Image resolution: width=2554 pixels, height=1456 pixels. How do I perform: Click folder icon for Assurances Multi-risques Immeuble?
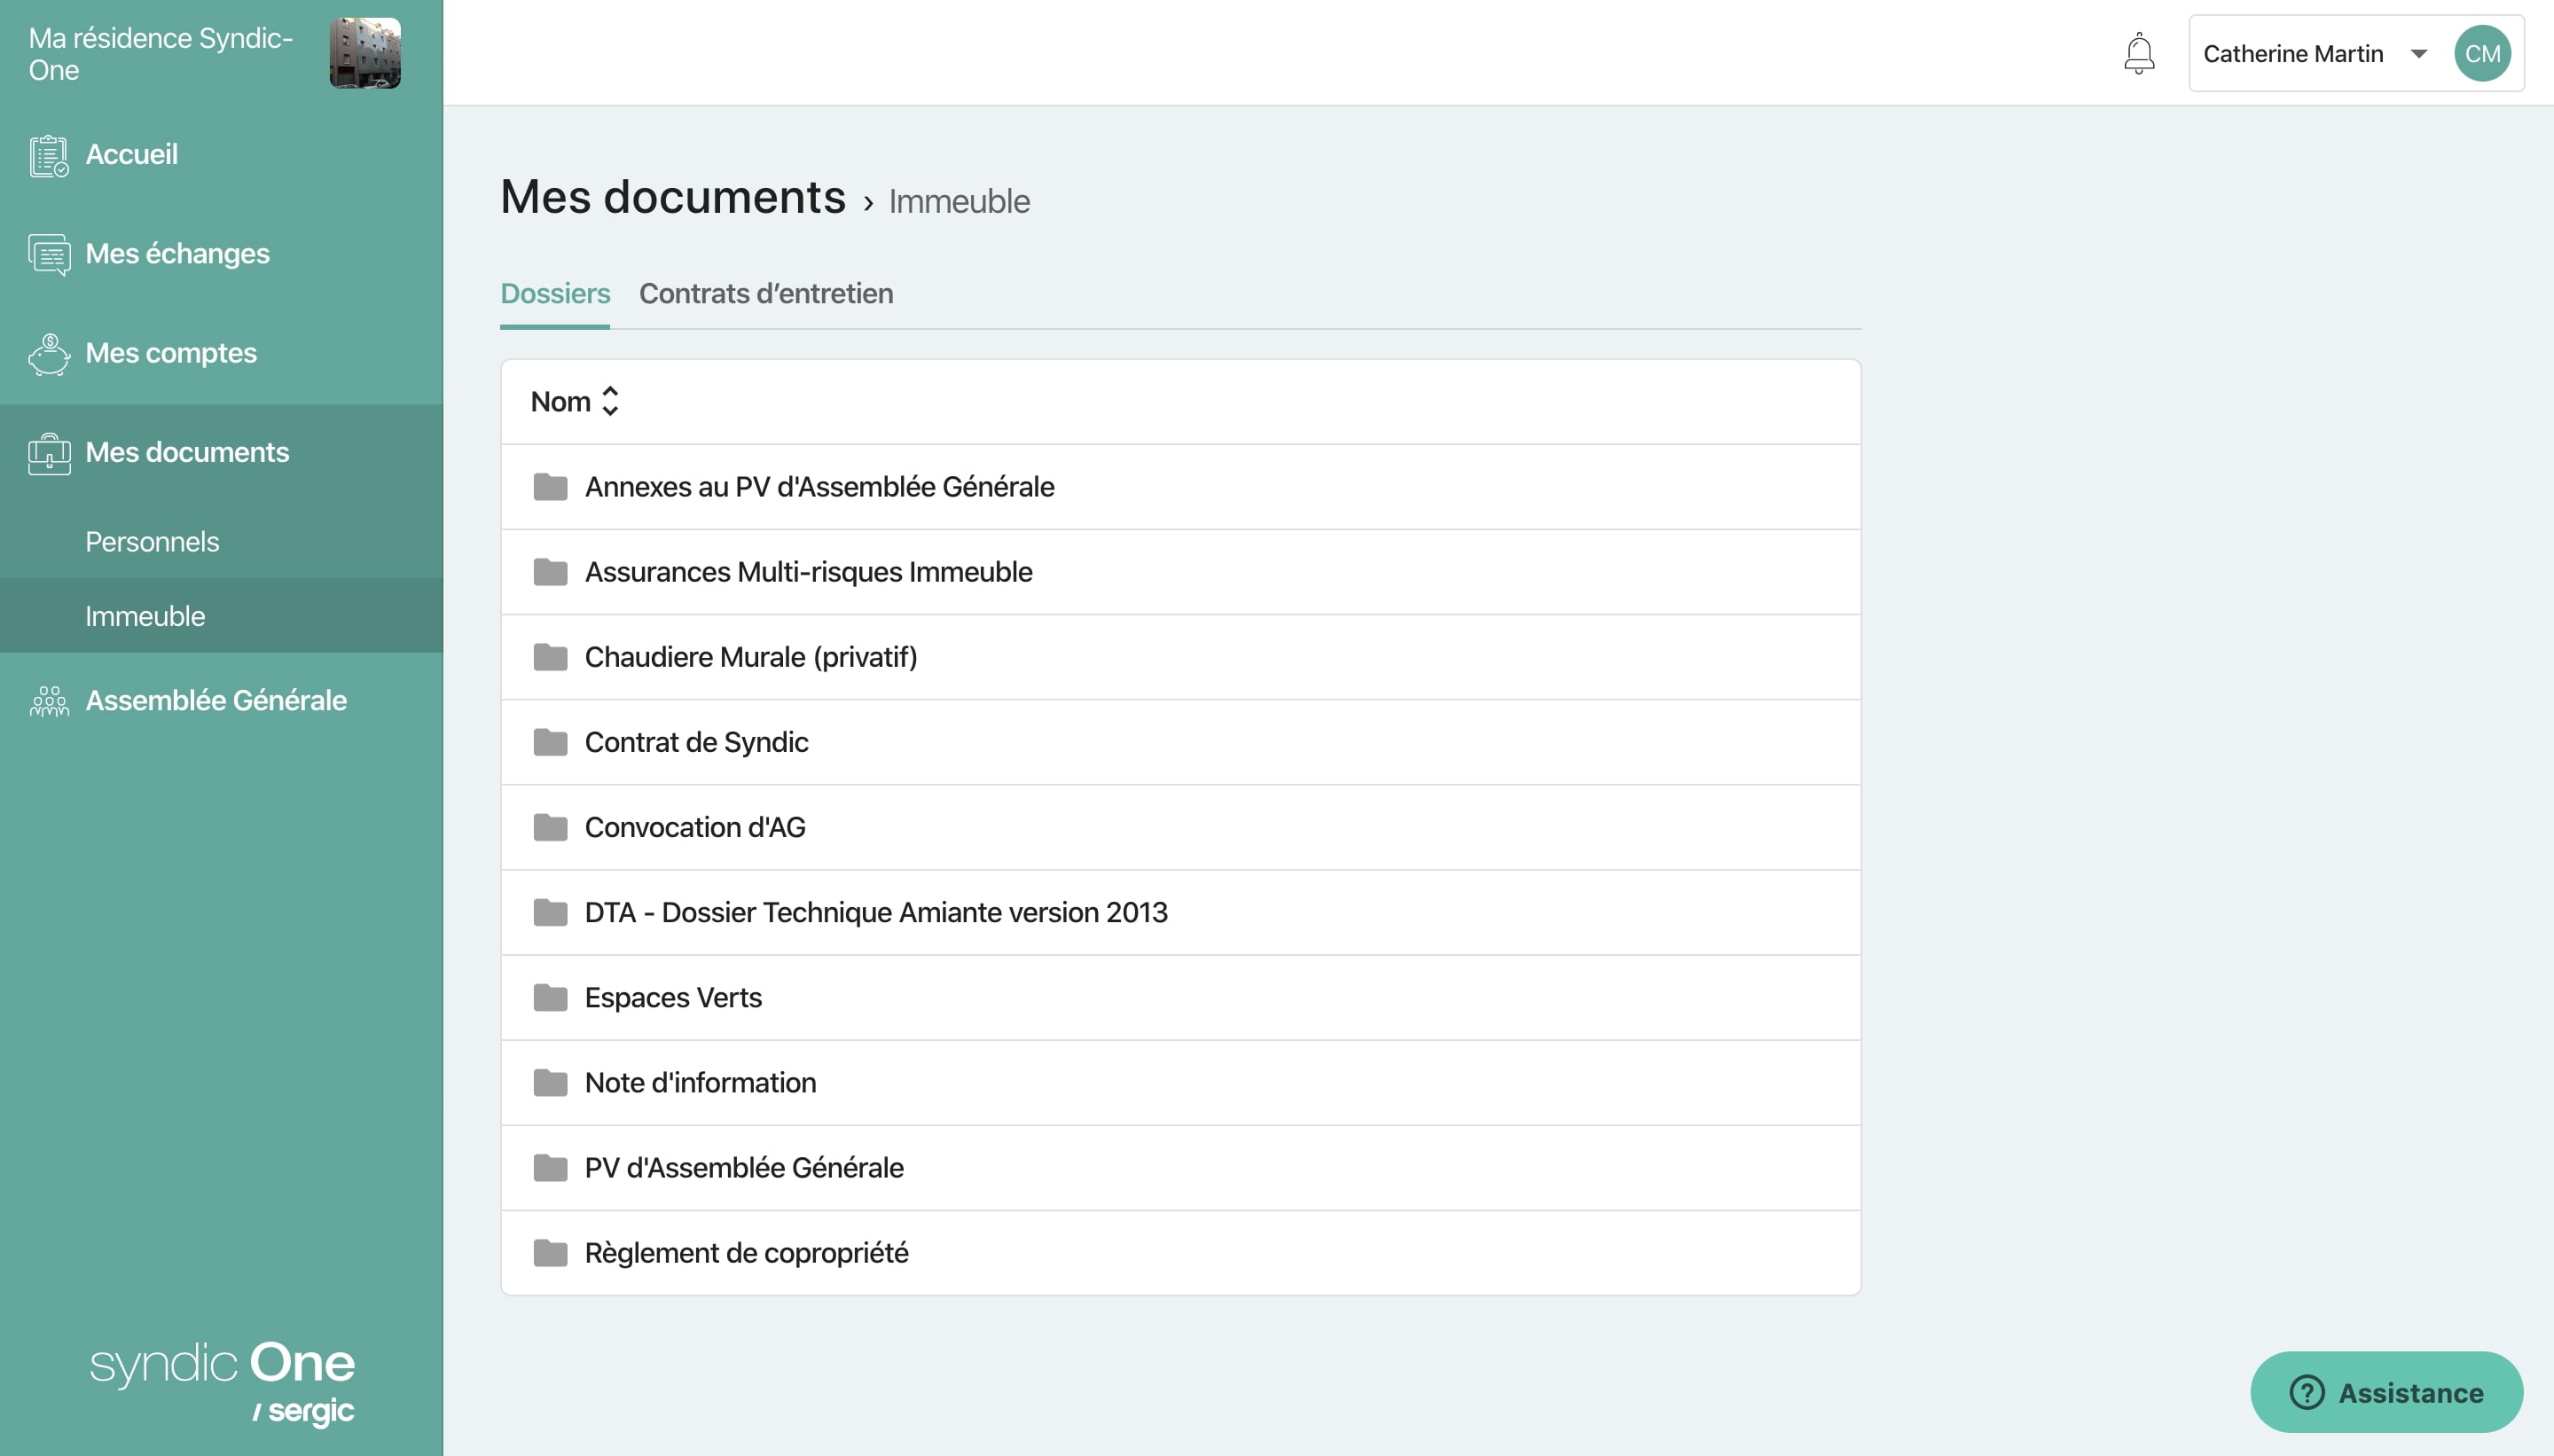click(x=550, y=572)
